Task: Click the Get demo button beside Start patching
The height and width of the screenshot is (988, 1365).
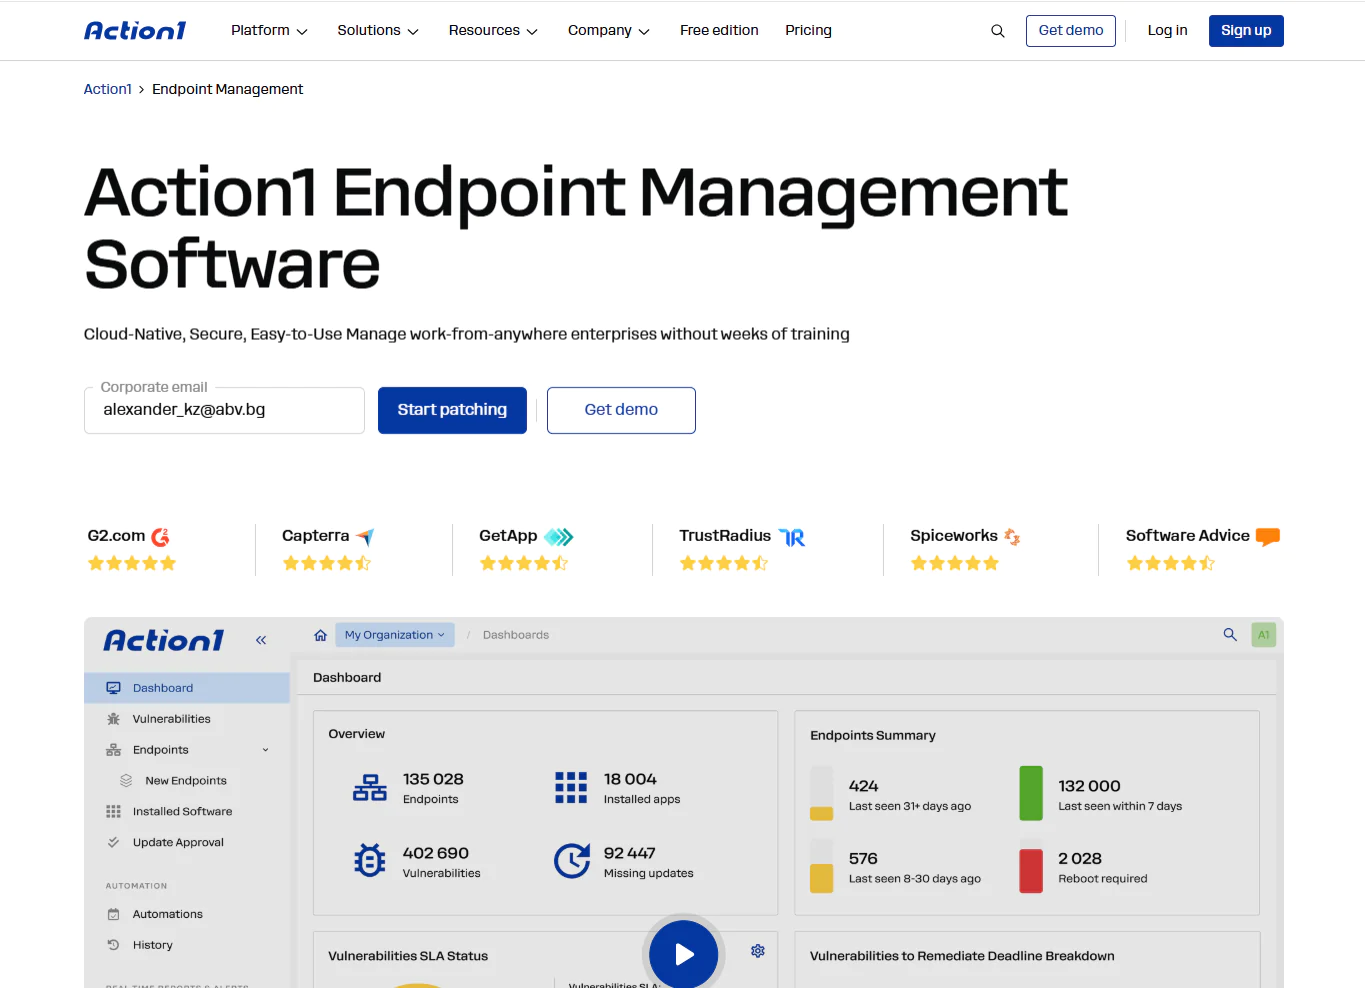Action: (x=621, y=410)
